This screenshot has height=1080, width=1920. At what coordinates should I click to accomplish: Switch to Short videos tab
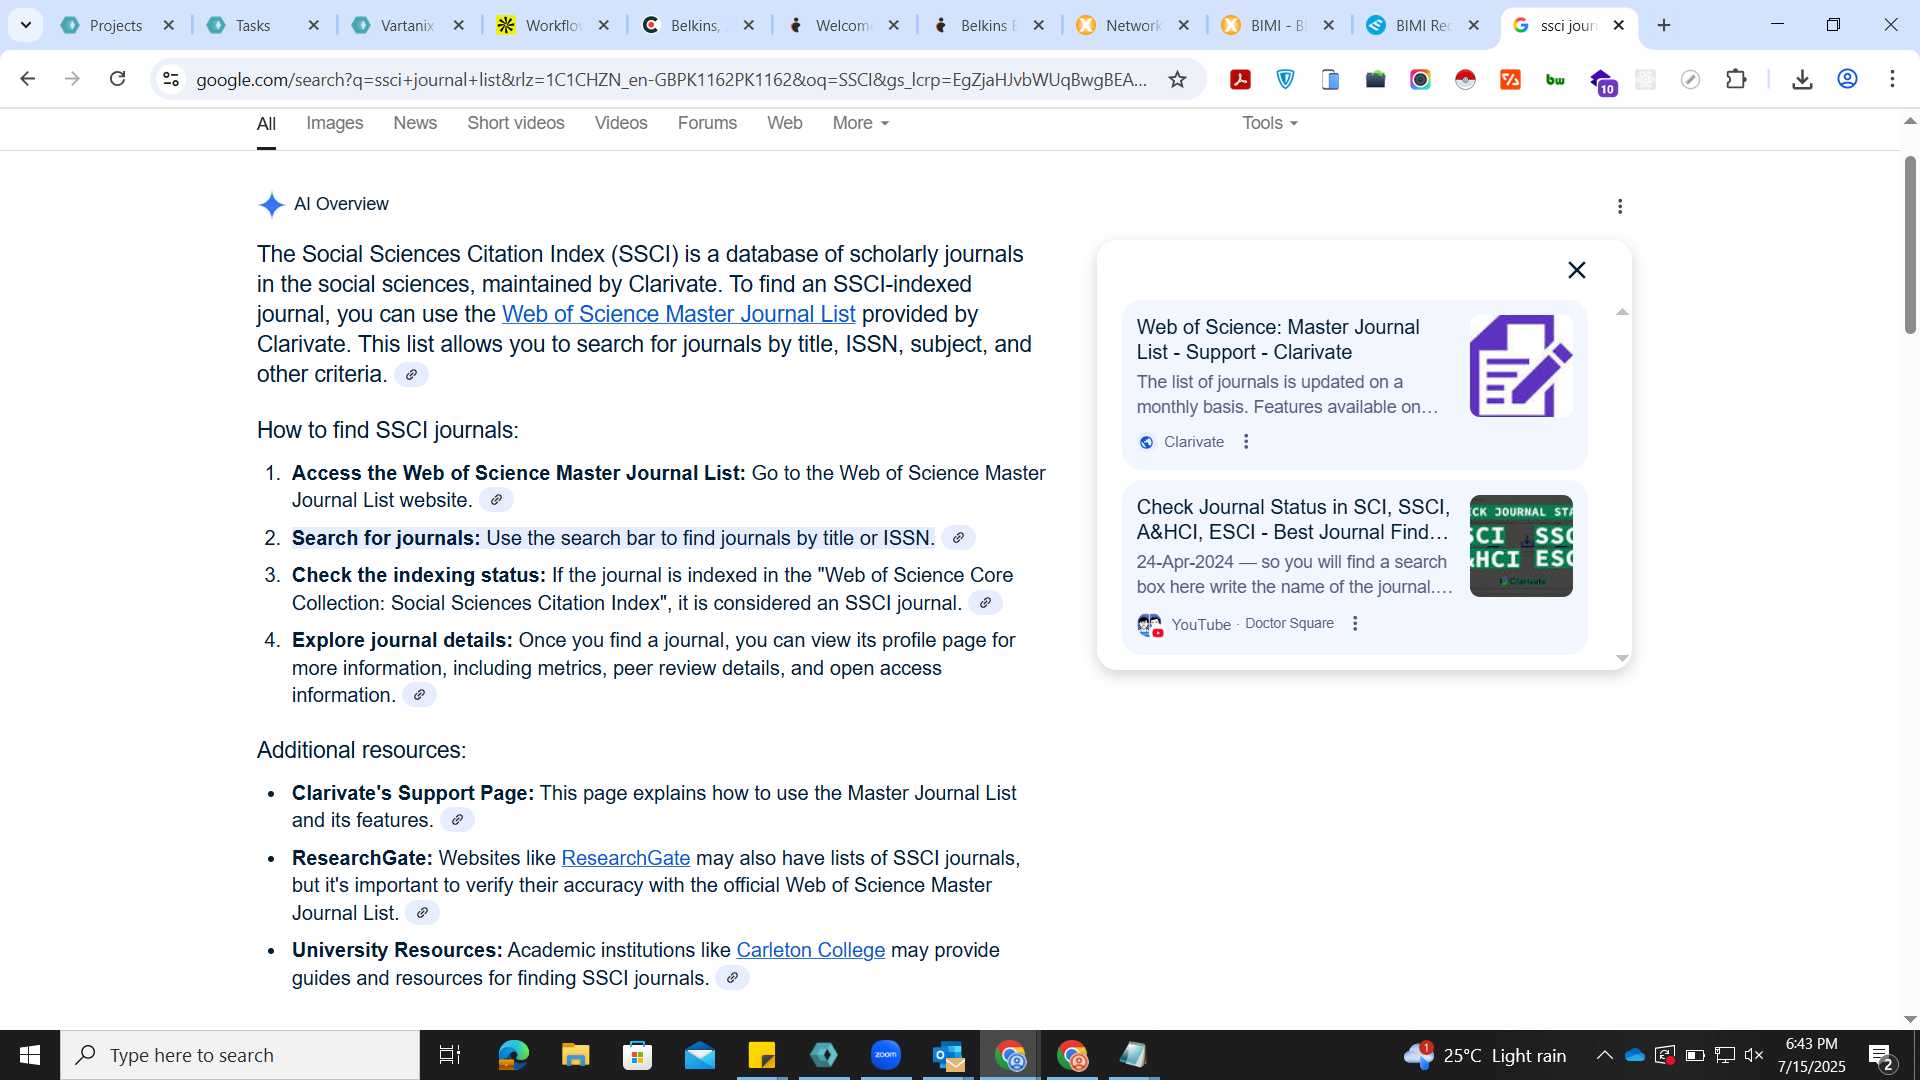tap(516, 123)
